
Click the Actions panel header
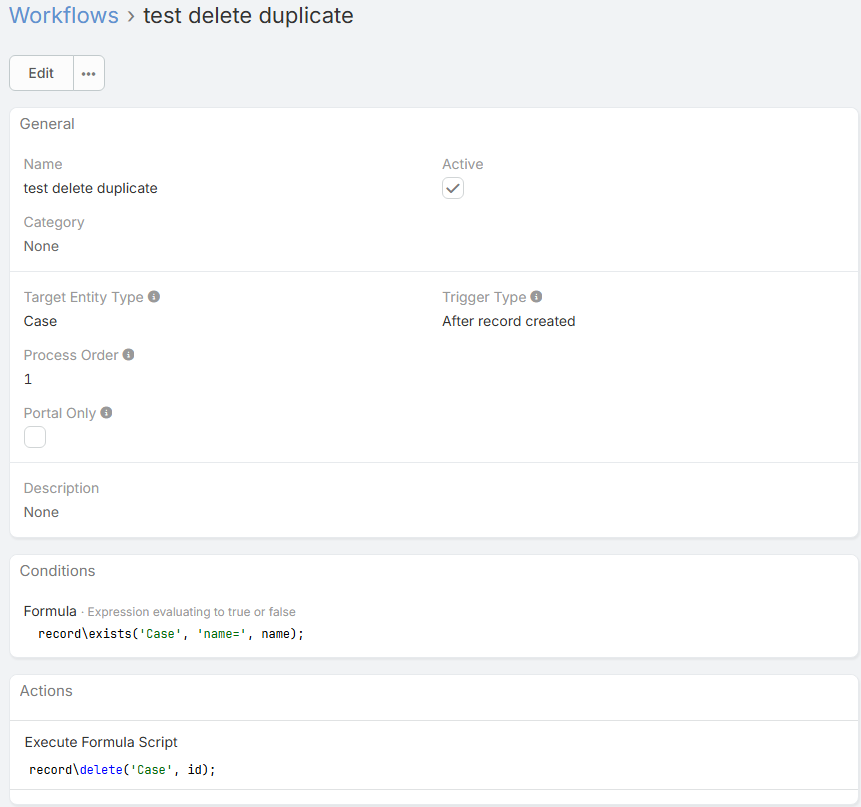[46, 691]
